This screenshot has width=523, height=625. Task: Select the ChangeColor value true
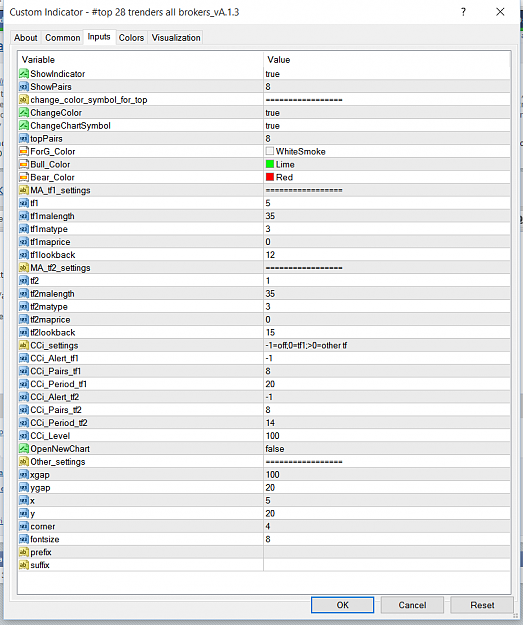click(x=273, y=113)
